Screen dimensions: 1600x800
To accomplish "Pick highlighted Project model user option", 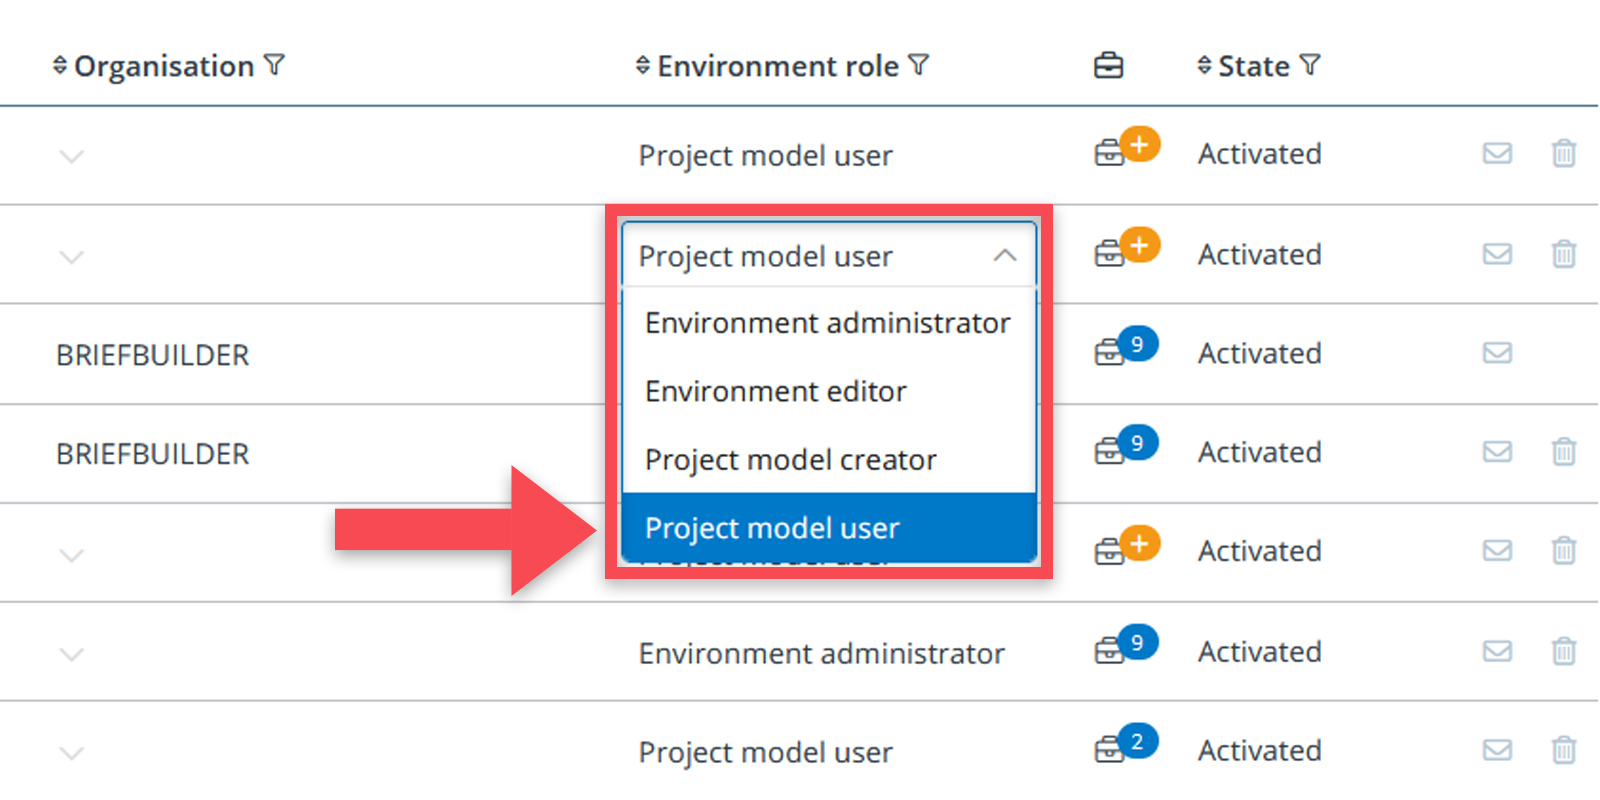I will coord(772,528).
